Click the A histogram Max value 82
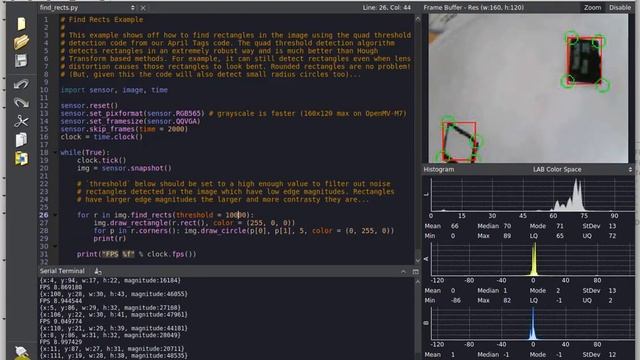This screenshot has height=360, width=640. pyautogui.click(x=507, y=300)
